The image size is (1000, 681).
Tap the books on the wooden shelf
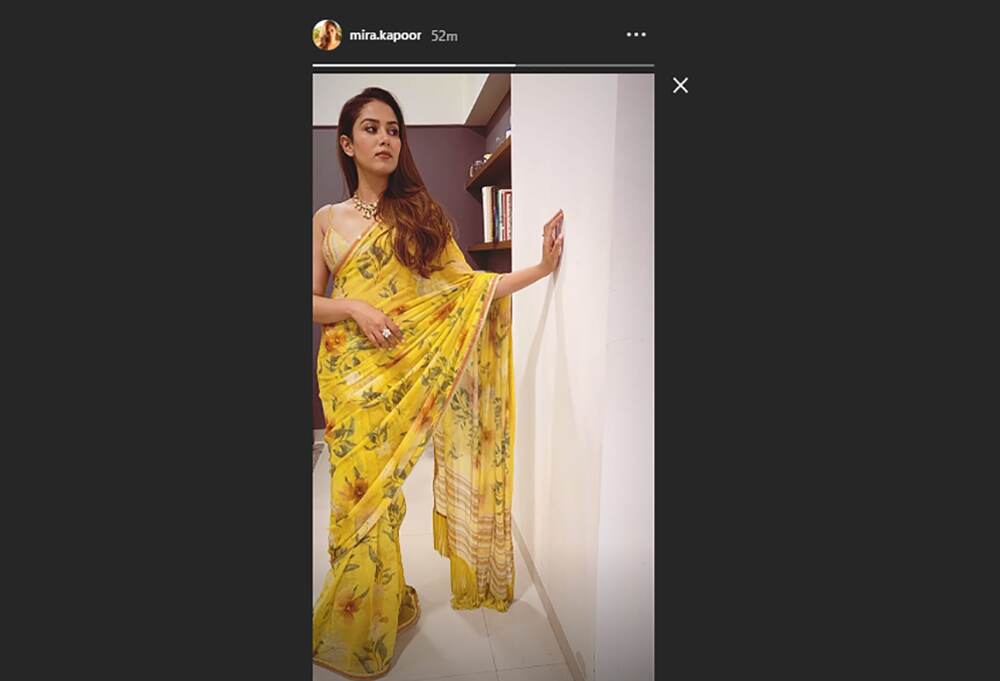[496, 214]
